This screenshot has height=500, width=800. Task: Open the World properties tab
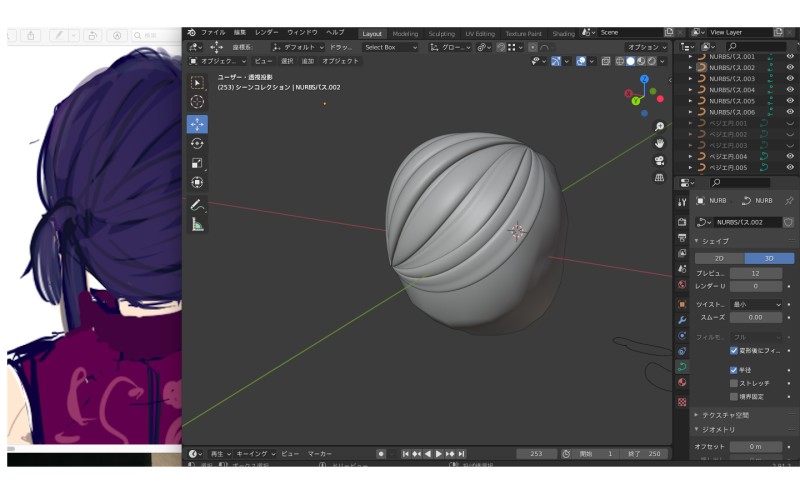[x=682, y=284]
